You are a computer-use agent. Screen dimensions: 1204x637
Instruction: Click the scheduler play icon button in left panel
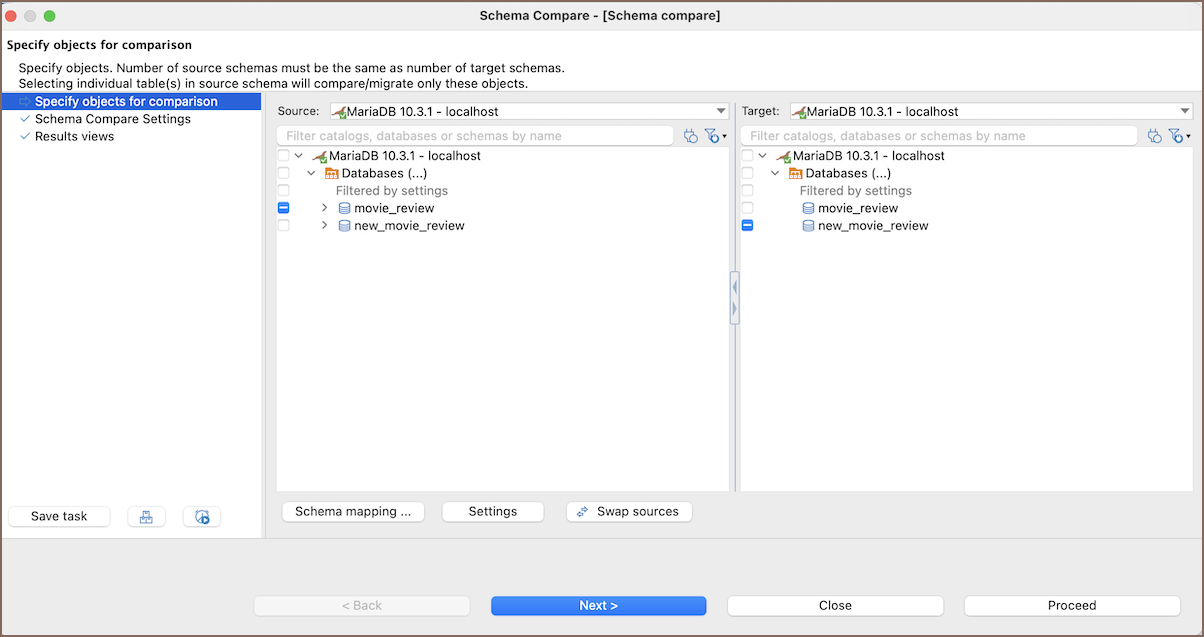202,517
